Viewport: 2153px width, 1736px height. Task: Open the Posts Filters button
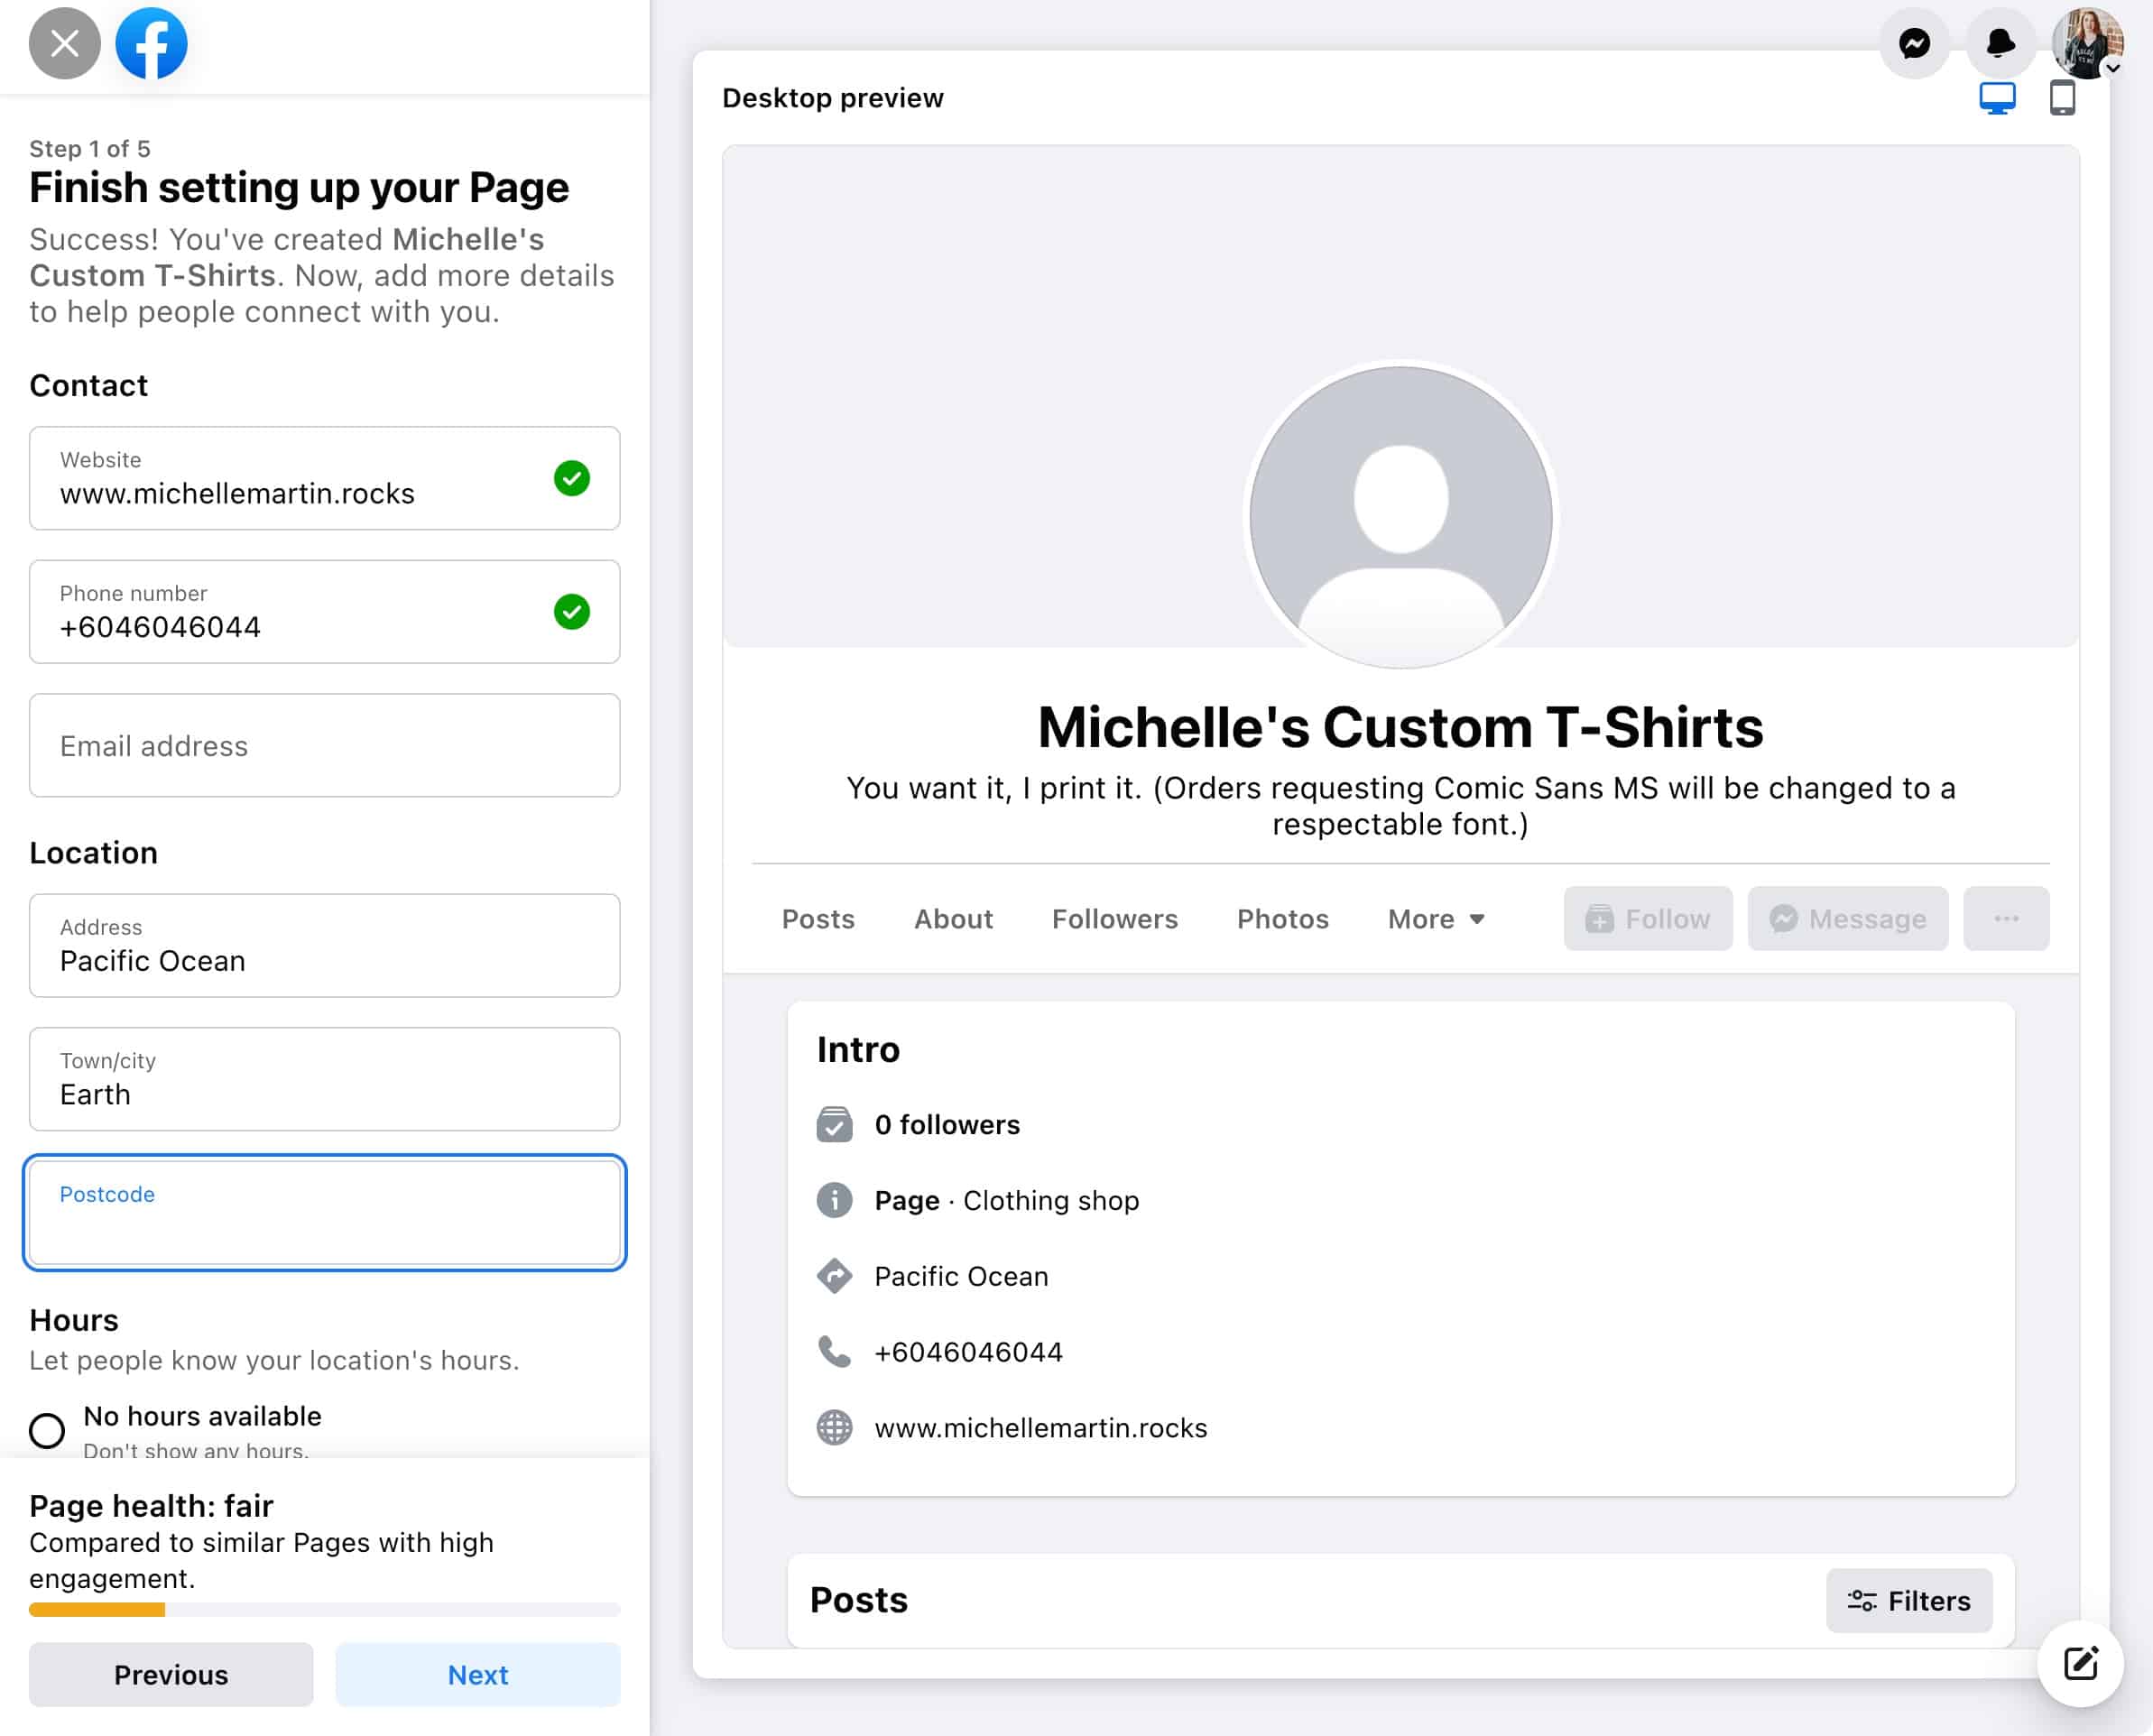[1909, 1601]
